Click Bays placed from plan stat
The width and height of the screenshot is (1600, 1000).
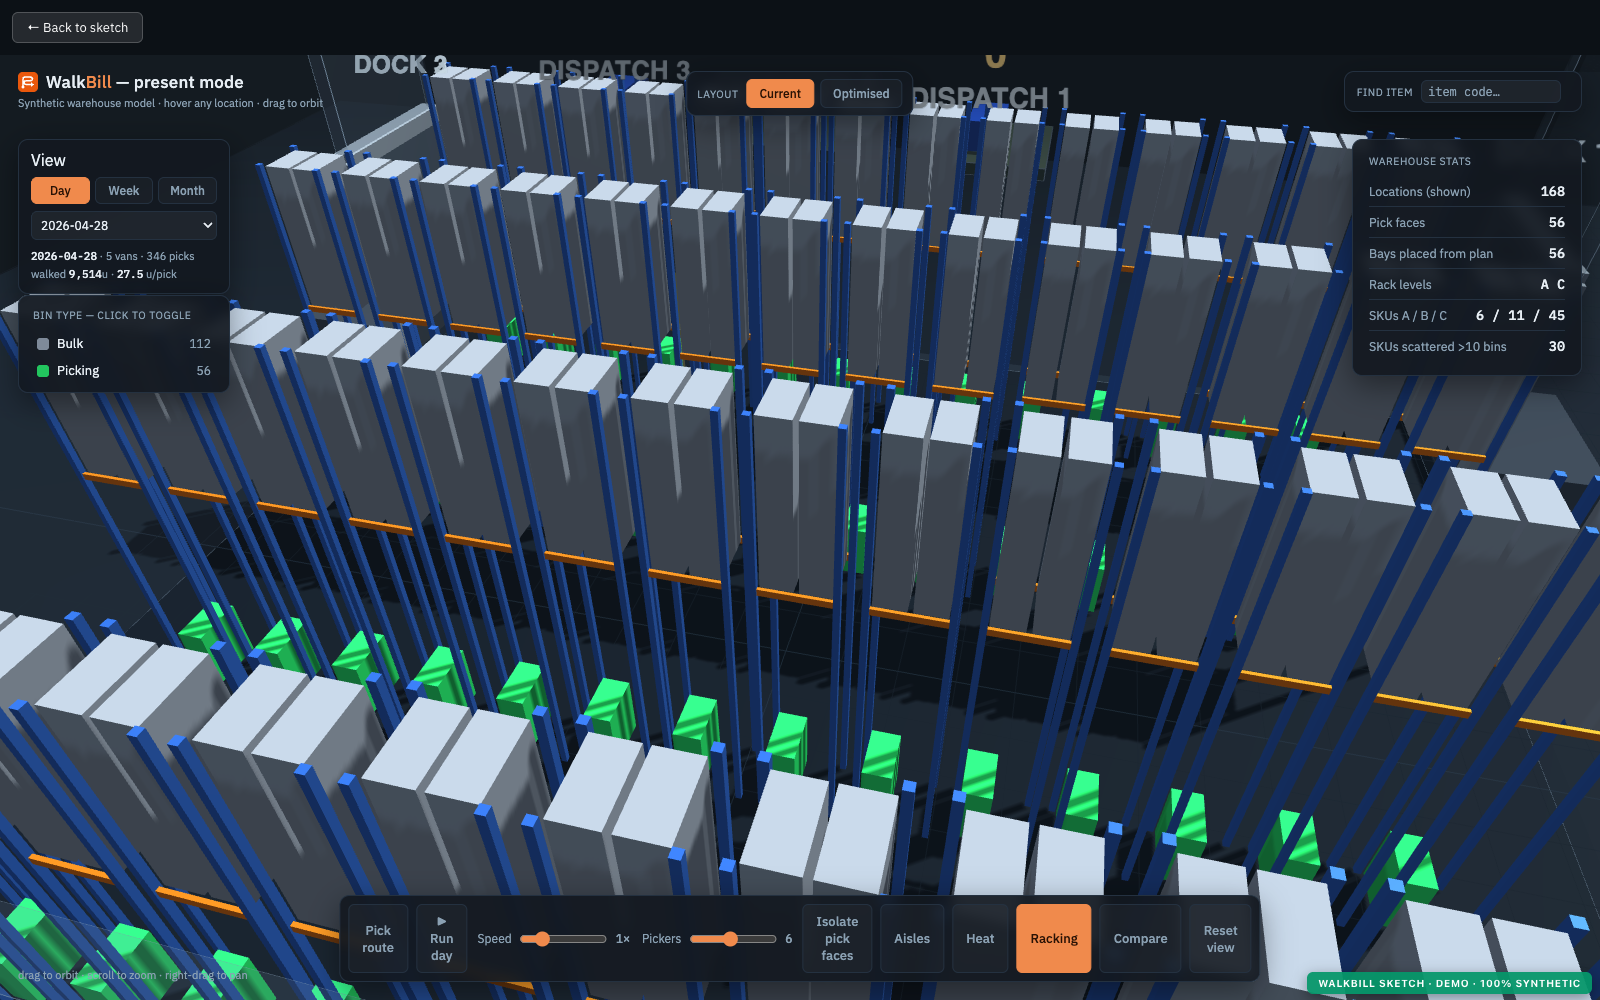[x=1467, y=254]
